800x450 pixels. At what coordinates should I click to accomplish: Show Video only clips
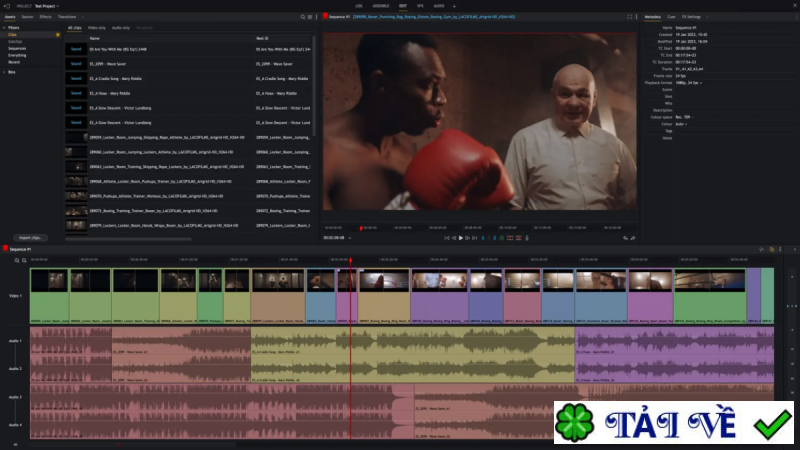pos(97,27)
